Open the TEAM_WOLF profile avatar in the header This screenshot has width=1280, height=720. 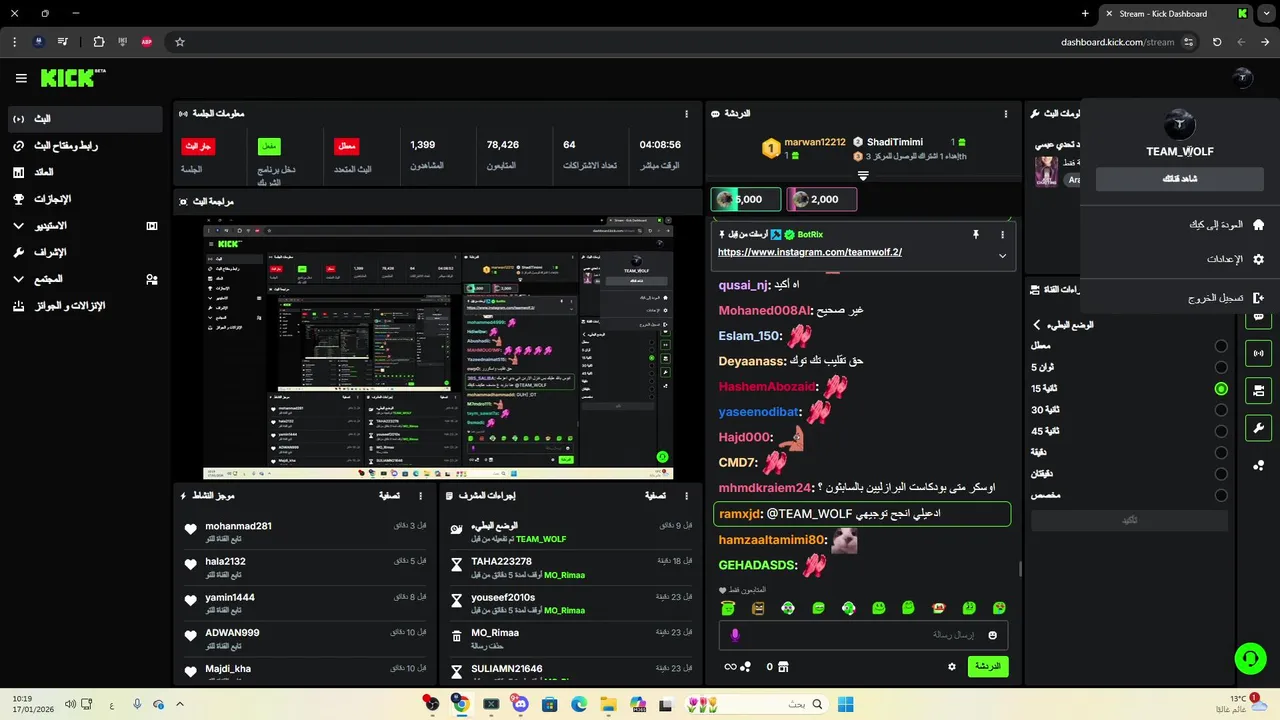click(x=1242, y=78)
